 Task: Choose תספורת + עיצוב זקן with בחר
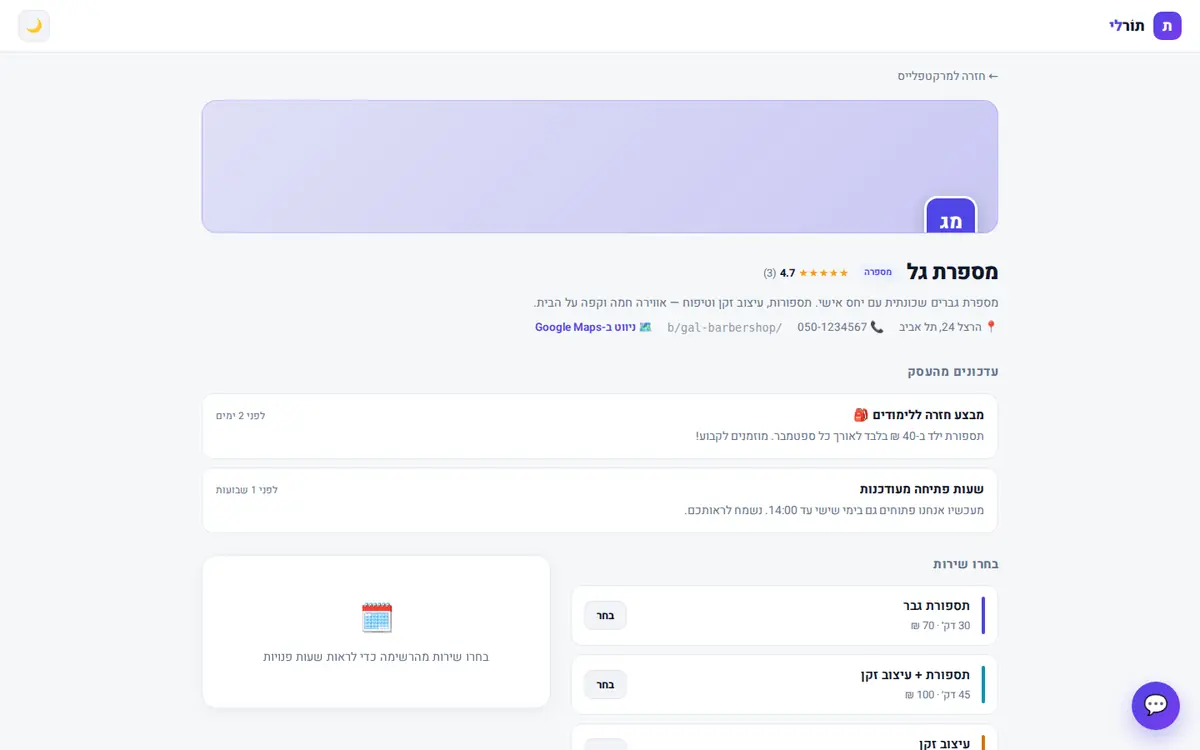[606, 684]
